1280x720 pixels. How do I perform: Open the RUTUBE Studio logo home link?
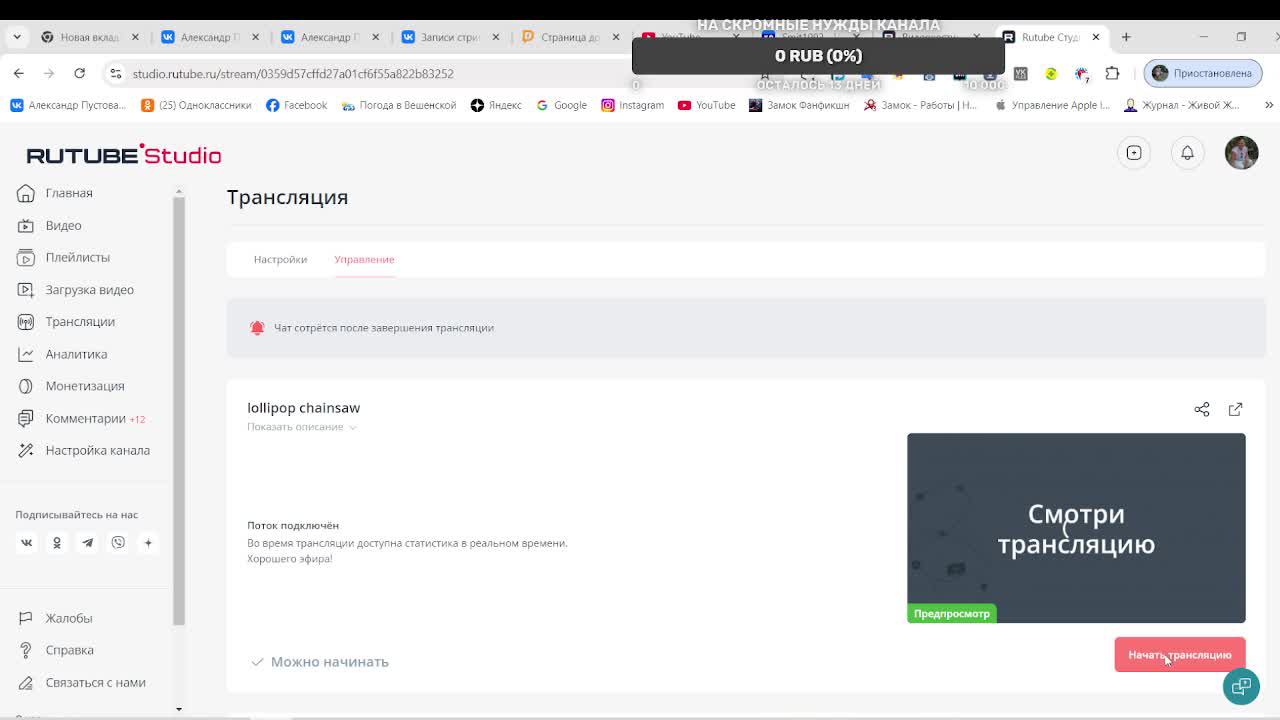coord(124,155)
